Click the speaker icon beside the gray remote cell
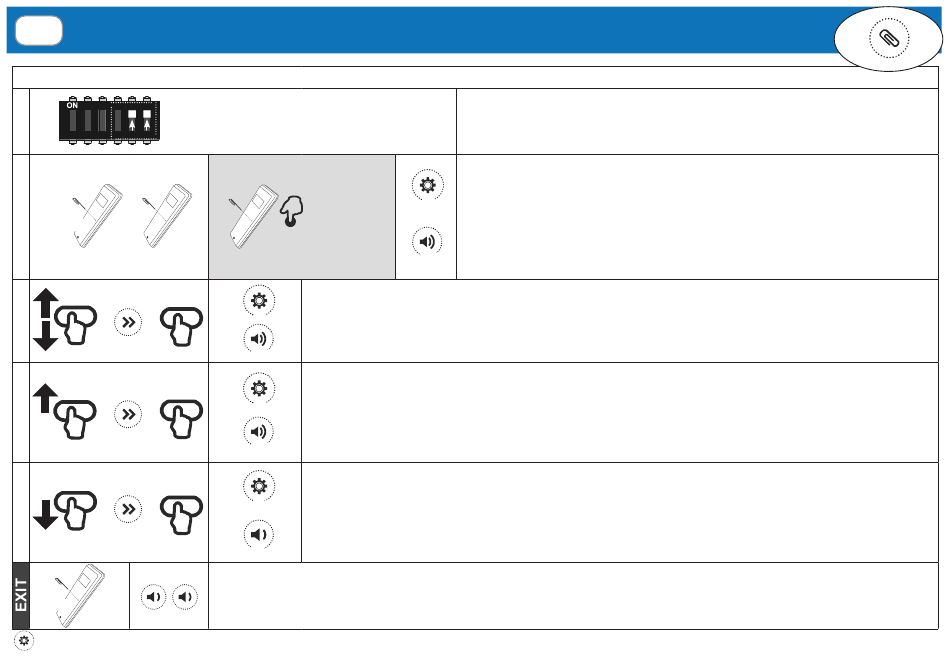Screen dimensions: 950x660 427,242
